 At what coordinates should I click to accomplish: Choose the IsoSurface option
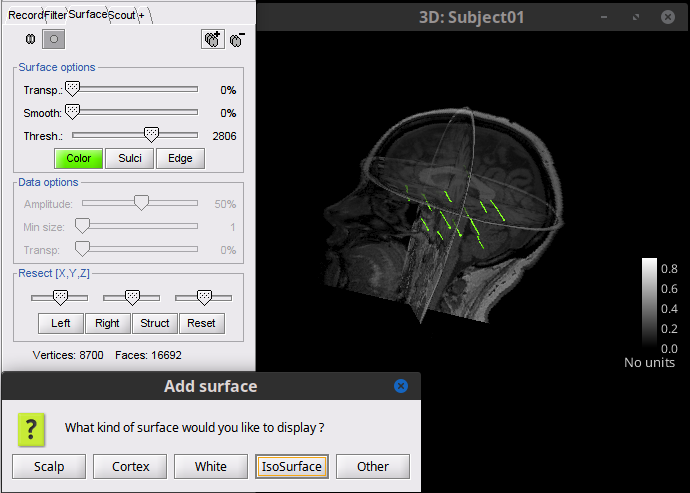(x=291, y=466)
